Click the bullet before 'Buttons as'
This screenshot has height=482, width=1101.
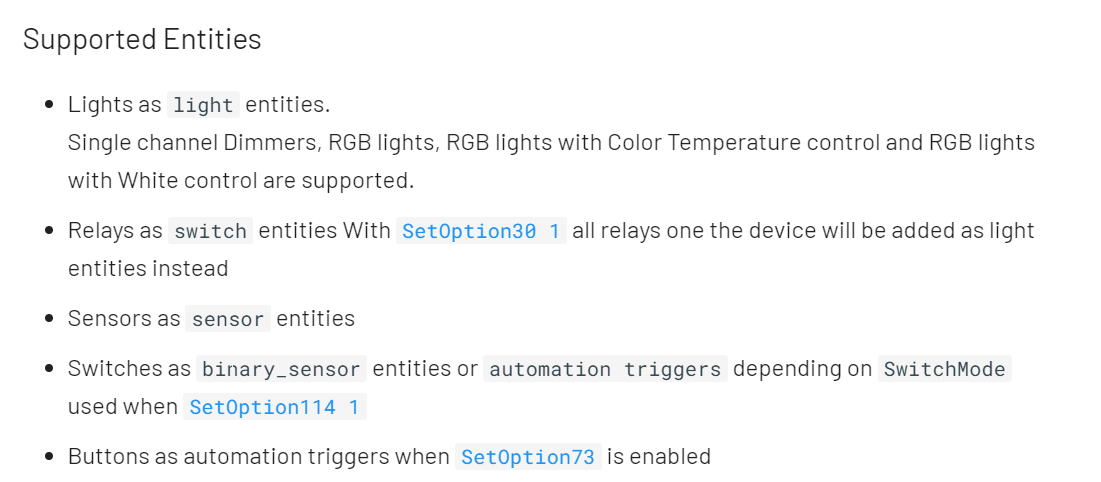click(49, 458)
